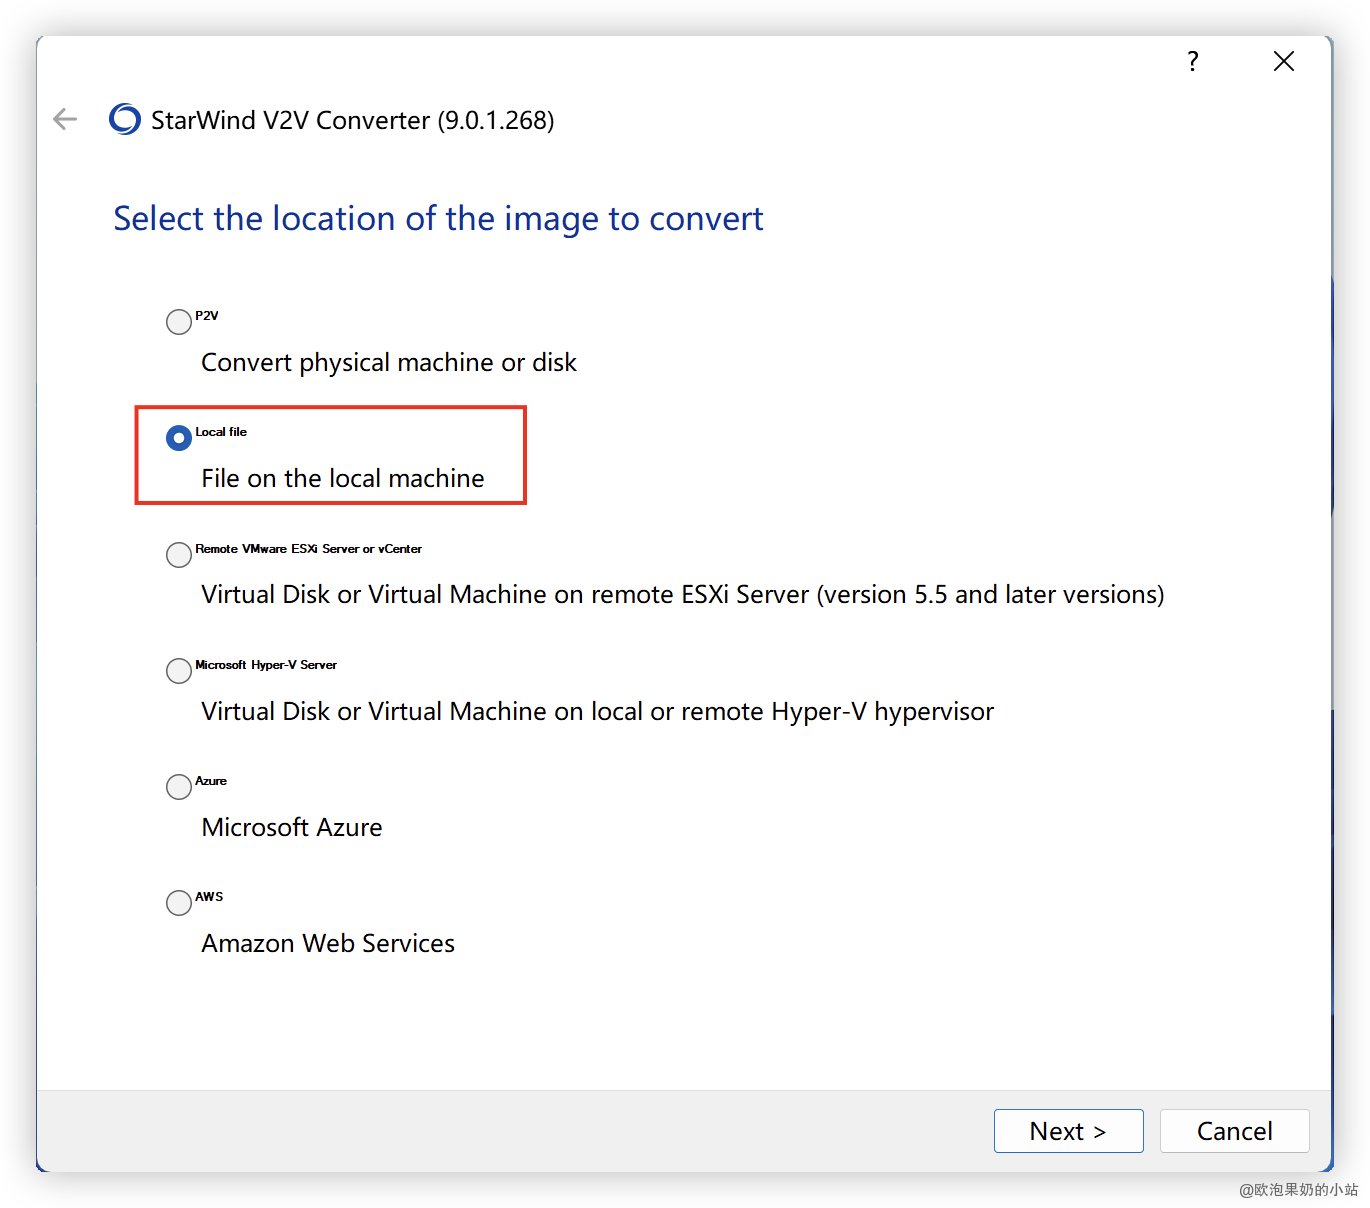Click the Cancel button
Viewport: 1370px width, 1208px height.
pos(1234,1131)
